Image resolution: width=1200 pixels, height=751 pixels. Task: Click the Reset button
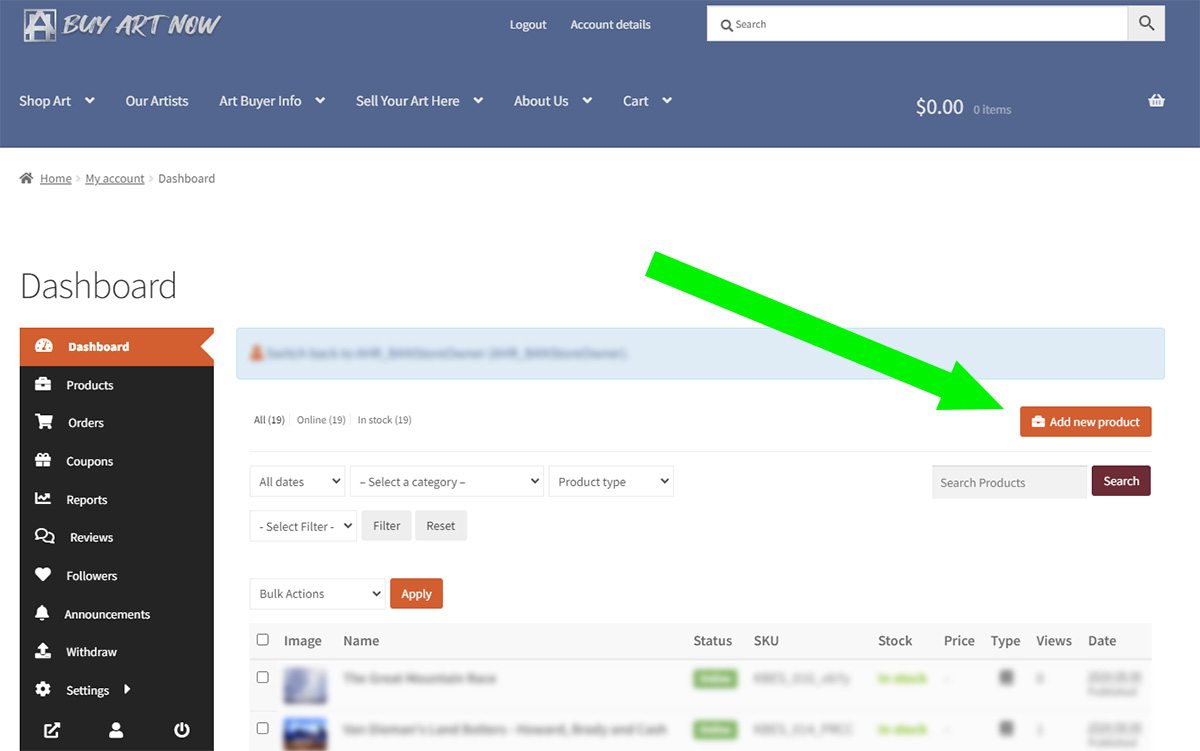click(441, 526)
